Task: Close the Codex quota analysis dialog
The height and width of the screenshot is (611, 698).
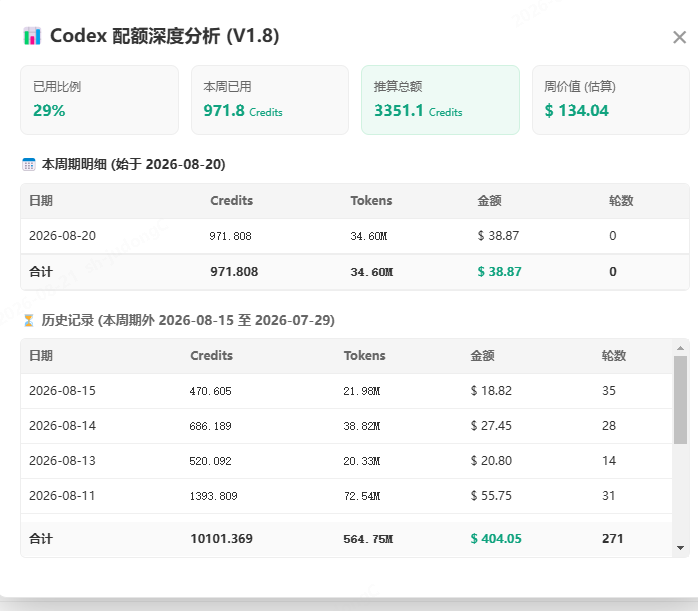Action: pos(679,37)
